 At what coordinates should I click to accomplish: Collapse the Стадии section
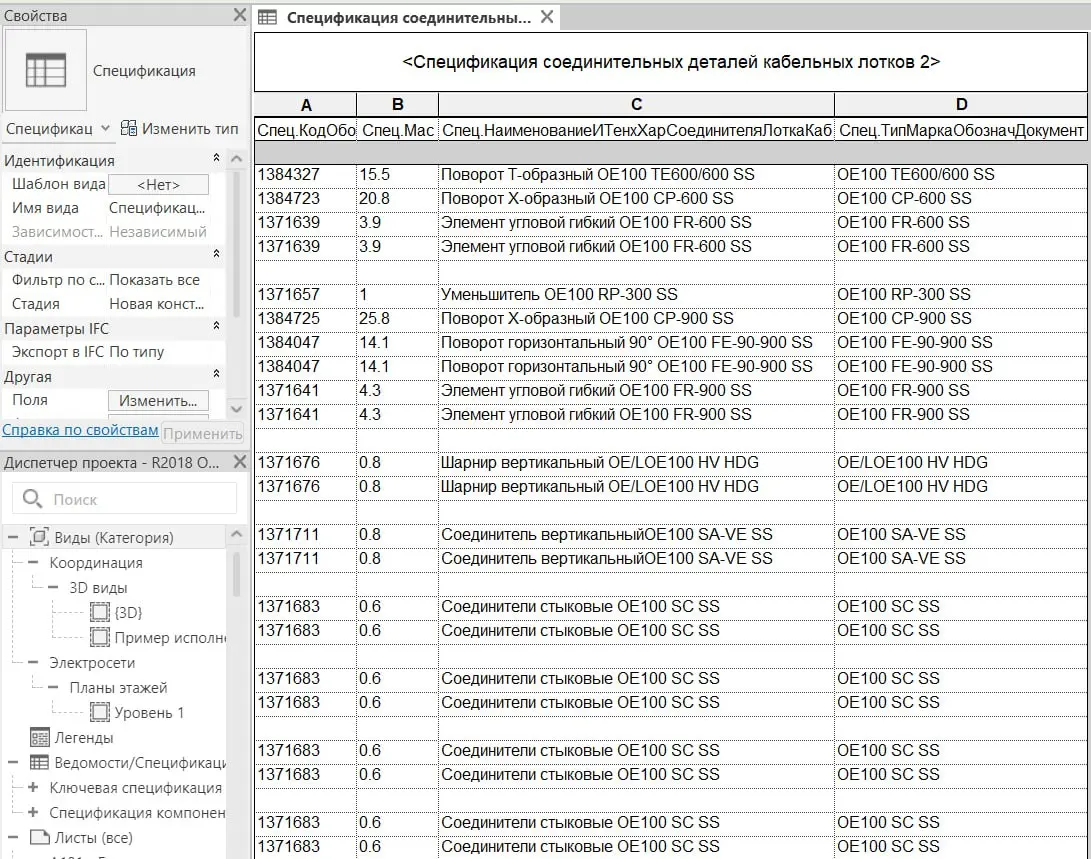click(216, 254)
